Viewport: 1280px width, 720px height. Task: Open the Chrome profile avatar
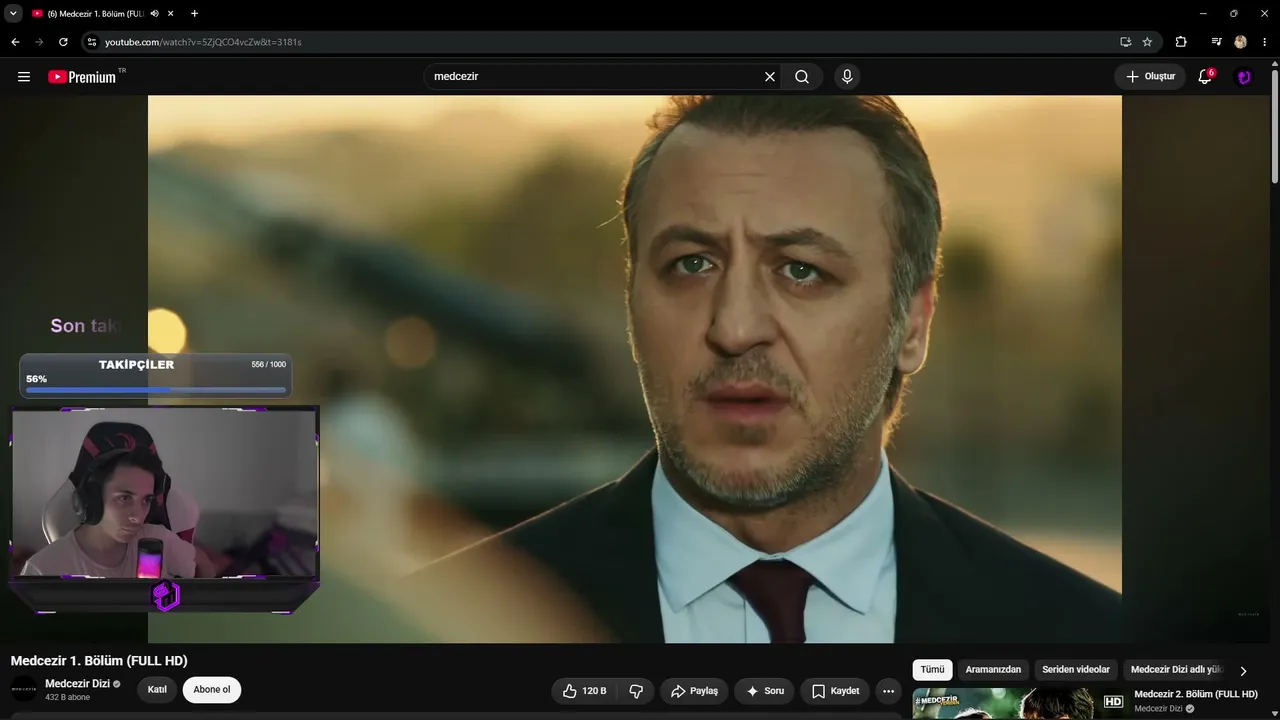(x=1240, y=42)
